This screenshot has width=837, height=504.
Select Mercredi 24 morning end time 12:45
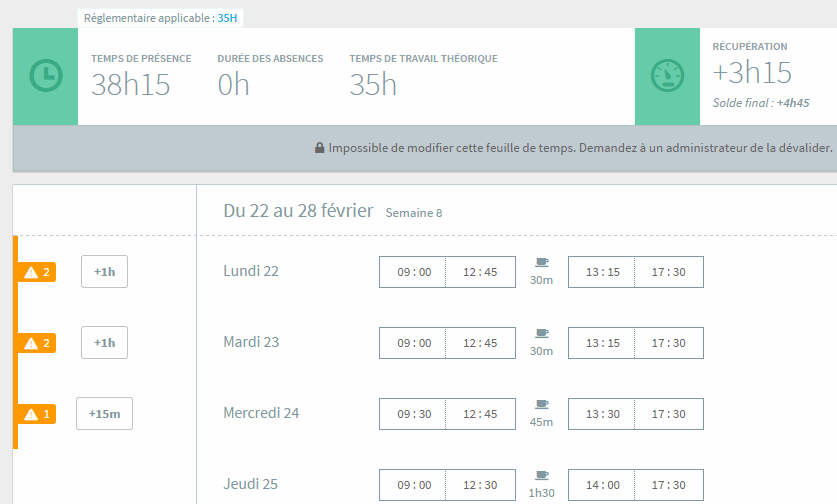[x=480, y=414]
